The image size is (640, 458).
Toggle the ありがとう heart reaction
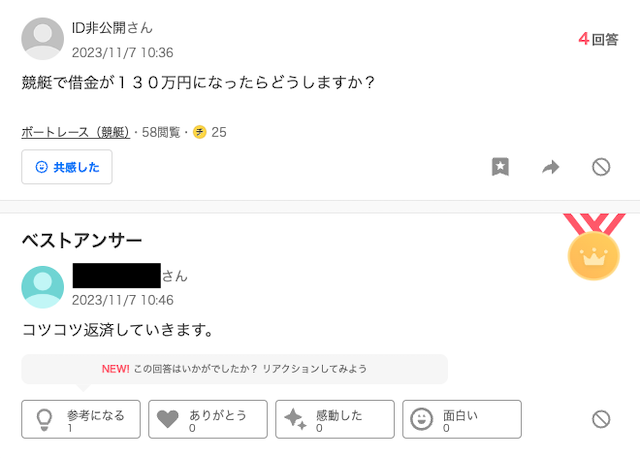[x=208, y=420]
